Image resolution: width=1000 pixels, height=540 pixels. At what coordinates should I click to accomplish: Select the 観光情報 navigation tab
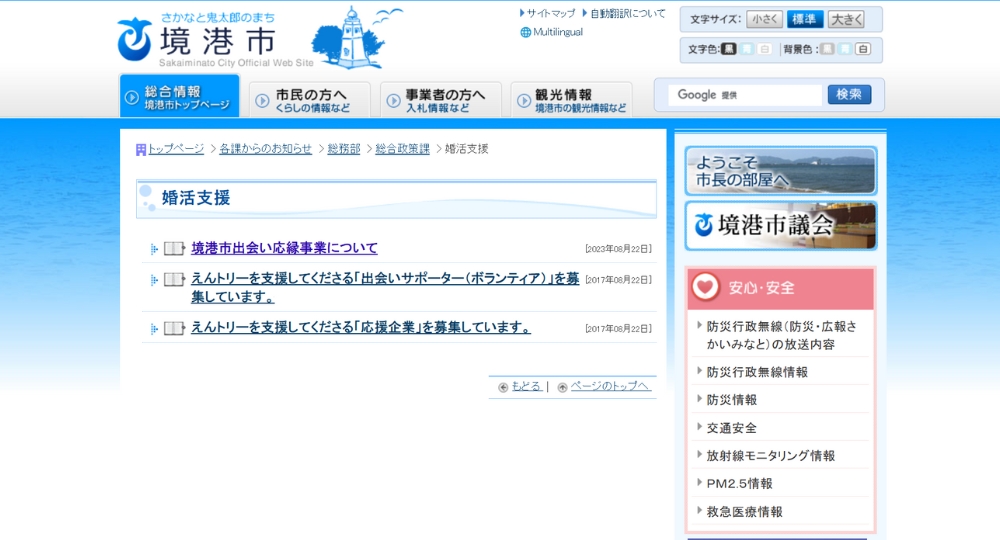click(571, 100)
